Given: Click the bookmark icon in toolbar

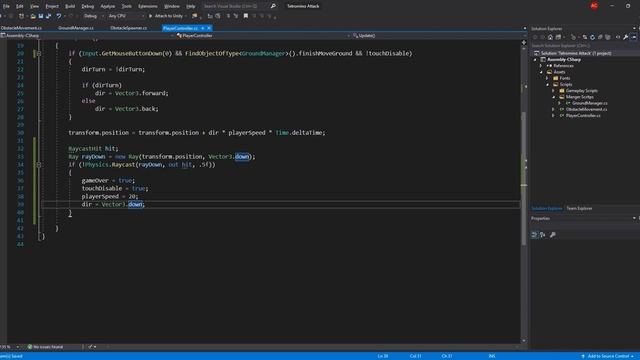Looking at the screenshot, I should point(246,16).
